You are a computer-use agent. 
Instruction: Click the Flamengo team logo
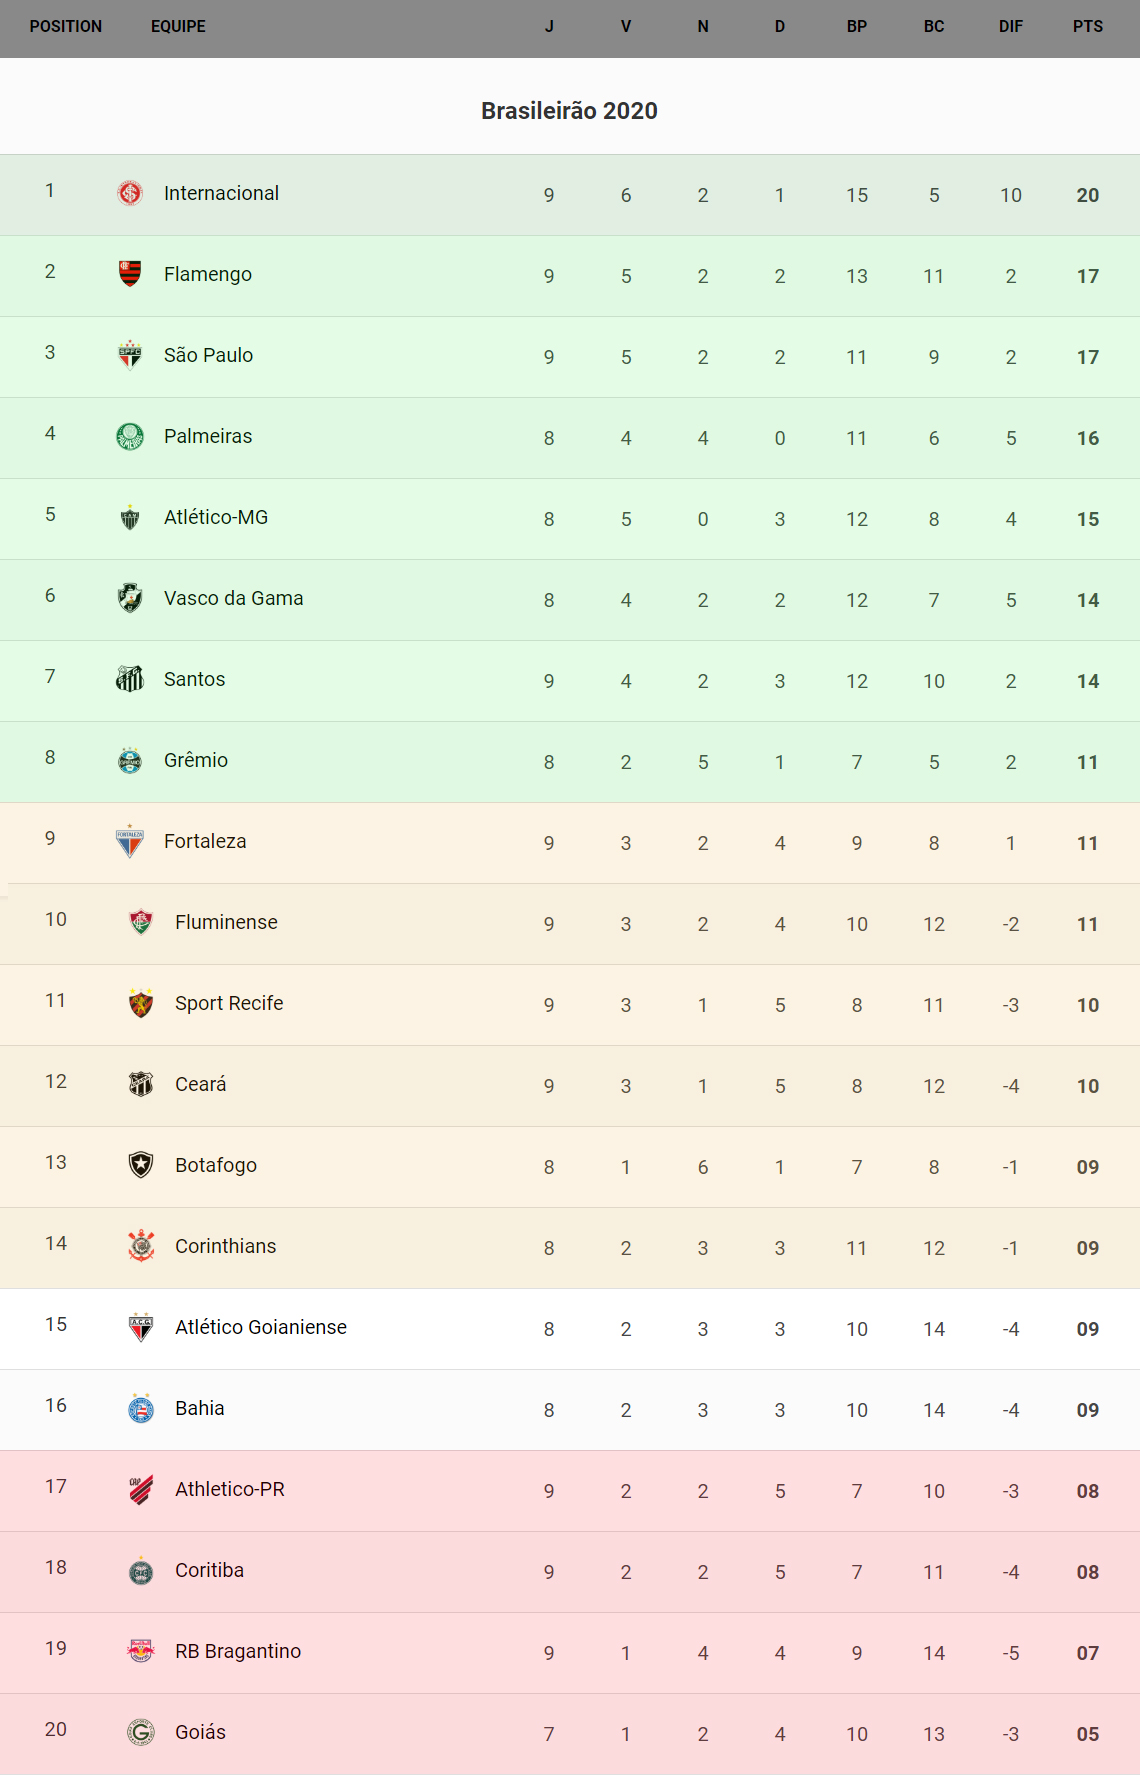pos(130,274)
